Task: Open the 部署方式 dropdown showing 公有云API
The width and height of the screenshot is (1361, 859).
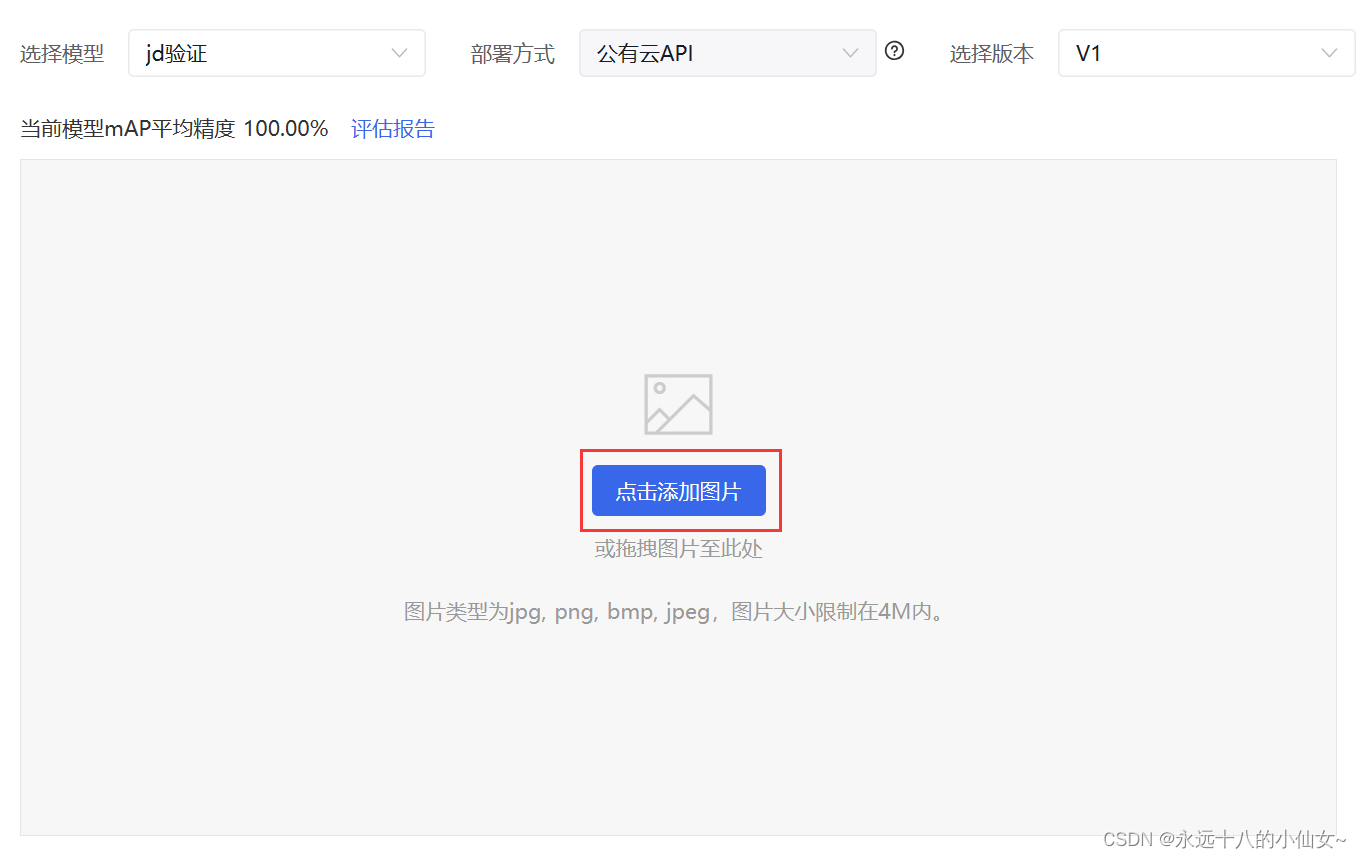Action: coord(728,53)
